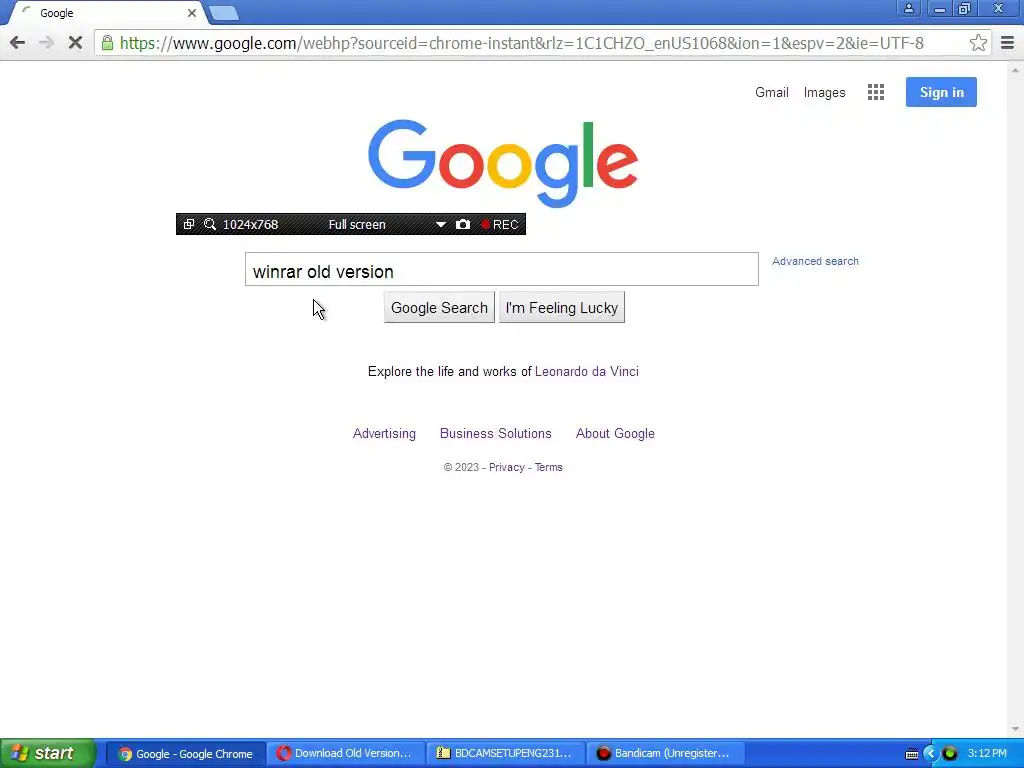Open the Chrome hamburger menu

pyautogui.click(x=1007, y=43)
